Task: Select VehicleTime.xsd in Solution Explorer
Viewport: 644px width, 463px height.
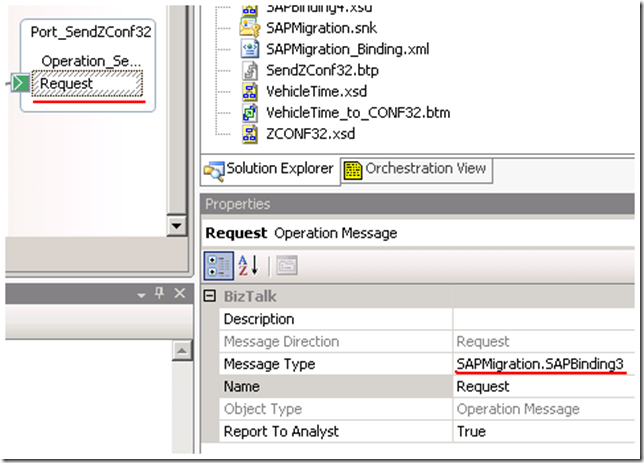Action: pyautogui.click(x=316, y=92)
